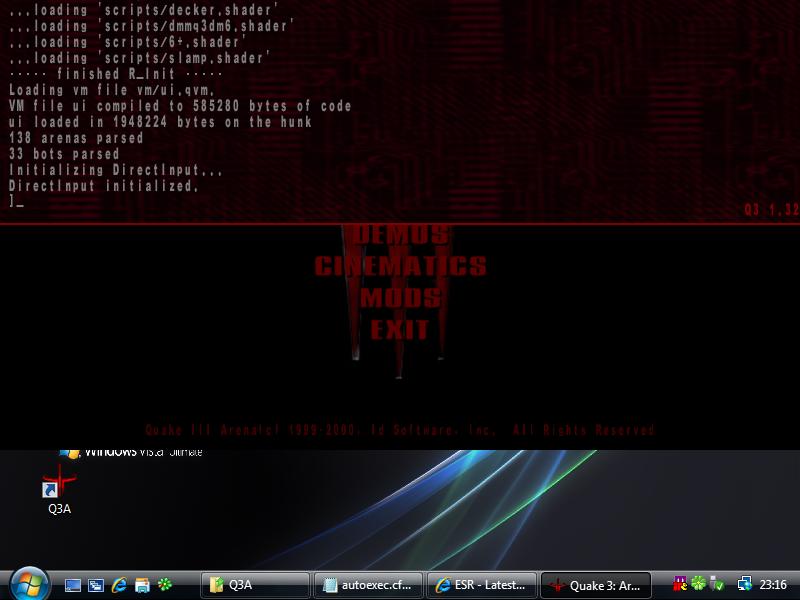Click the Quake 3: Arena taskbar button
This screenshot has height=600, width=800.
[595, 585]
